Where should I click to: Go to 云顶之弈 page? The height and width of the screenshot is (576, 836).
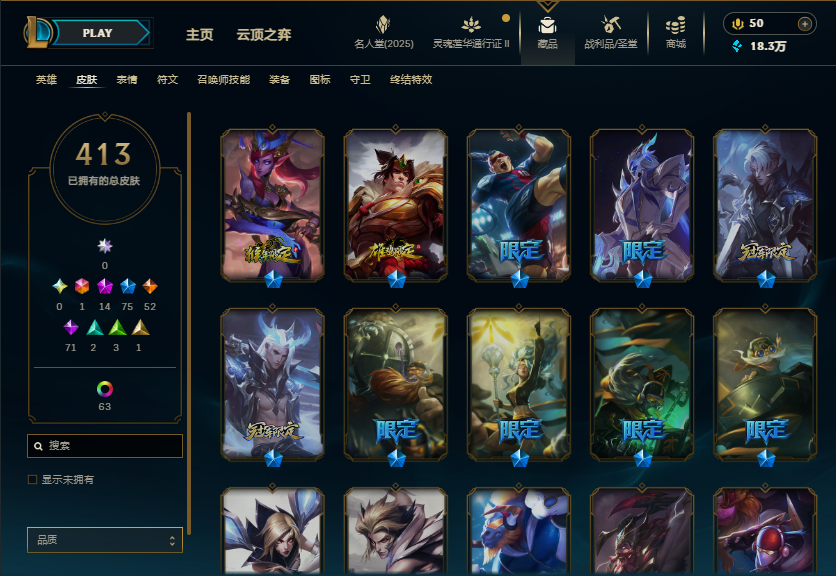[x=263, y=35]
